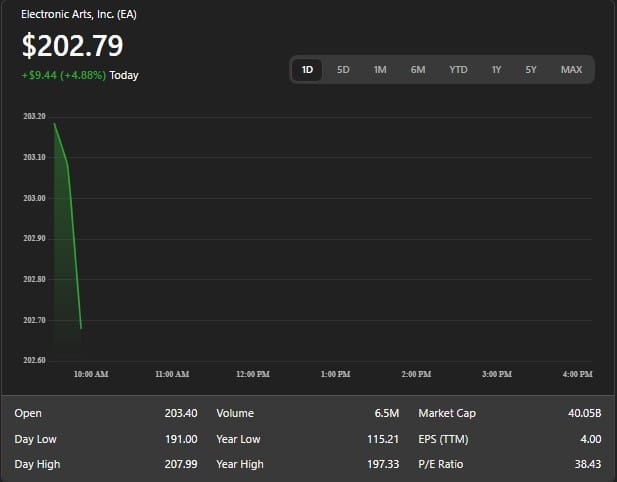
Task: Switch chart to 5D range
Action: pyautogui.click(x=343, y=70)
